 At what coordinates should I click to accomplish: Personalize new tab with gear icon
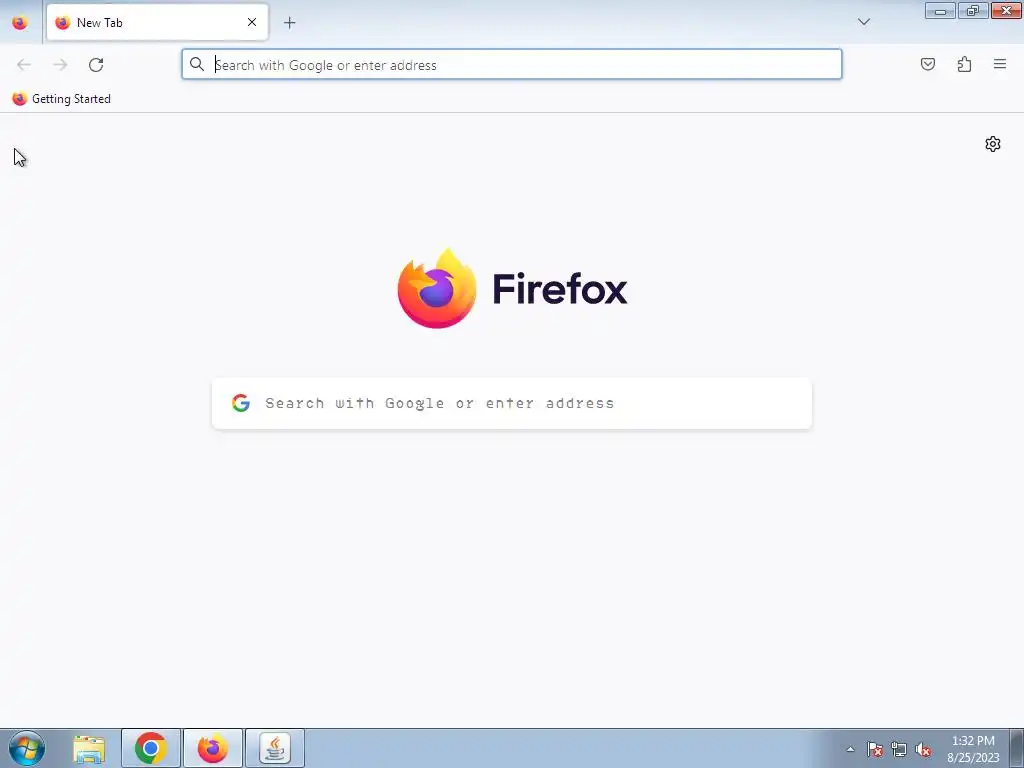993,144
